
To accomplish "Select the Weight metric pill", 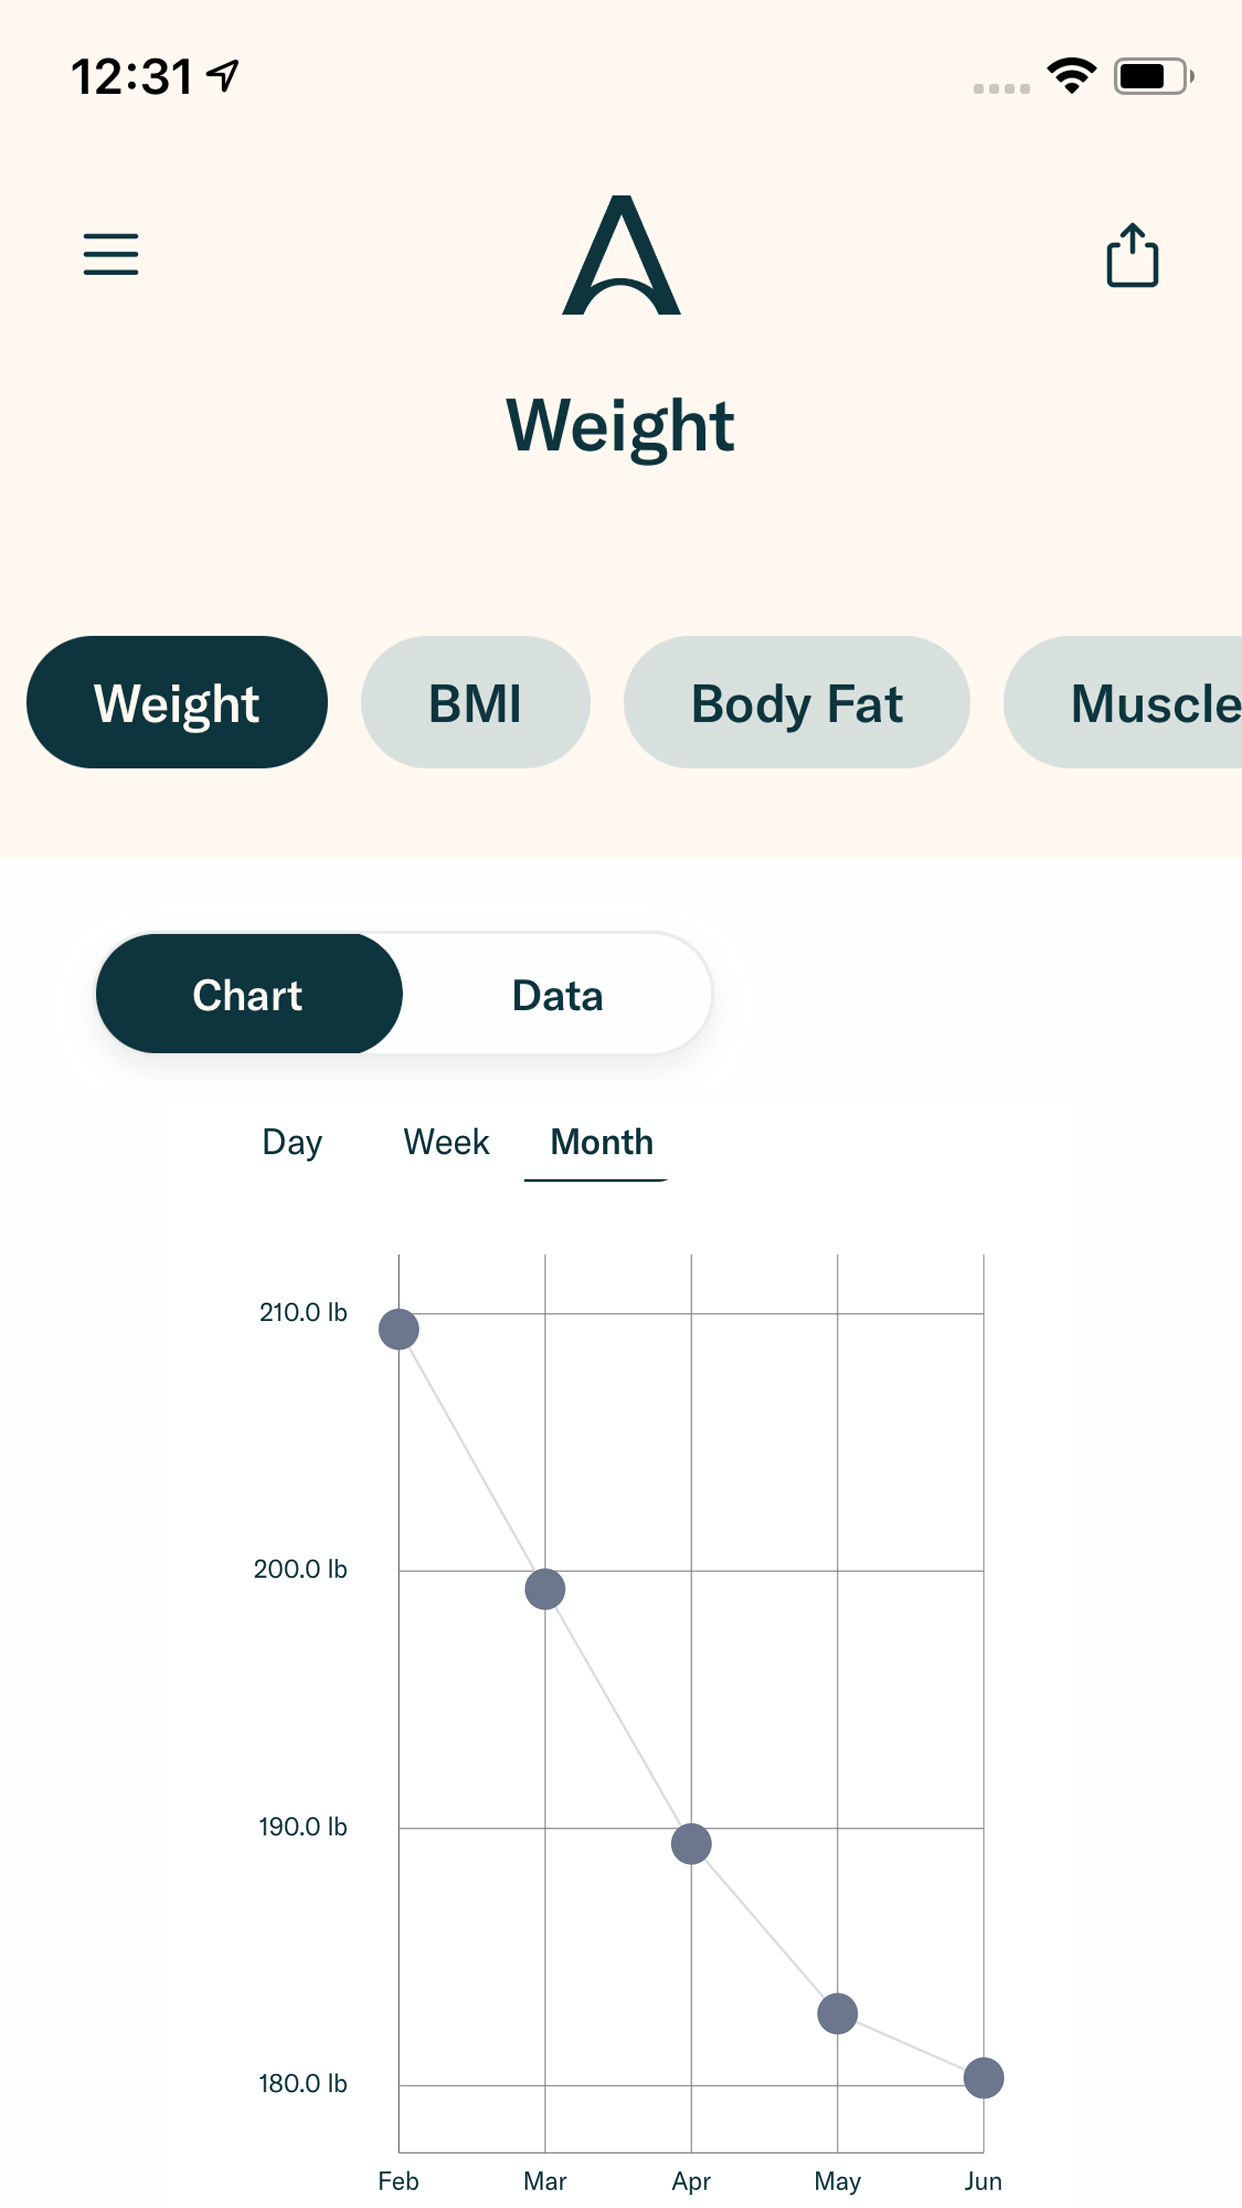I will tap(177, 702).
